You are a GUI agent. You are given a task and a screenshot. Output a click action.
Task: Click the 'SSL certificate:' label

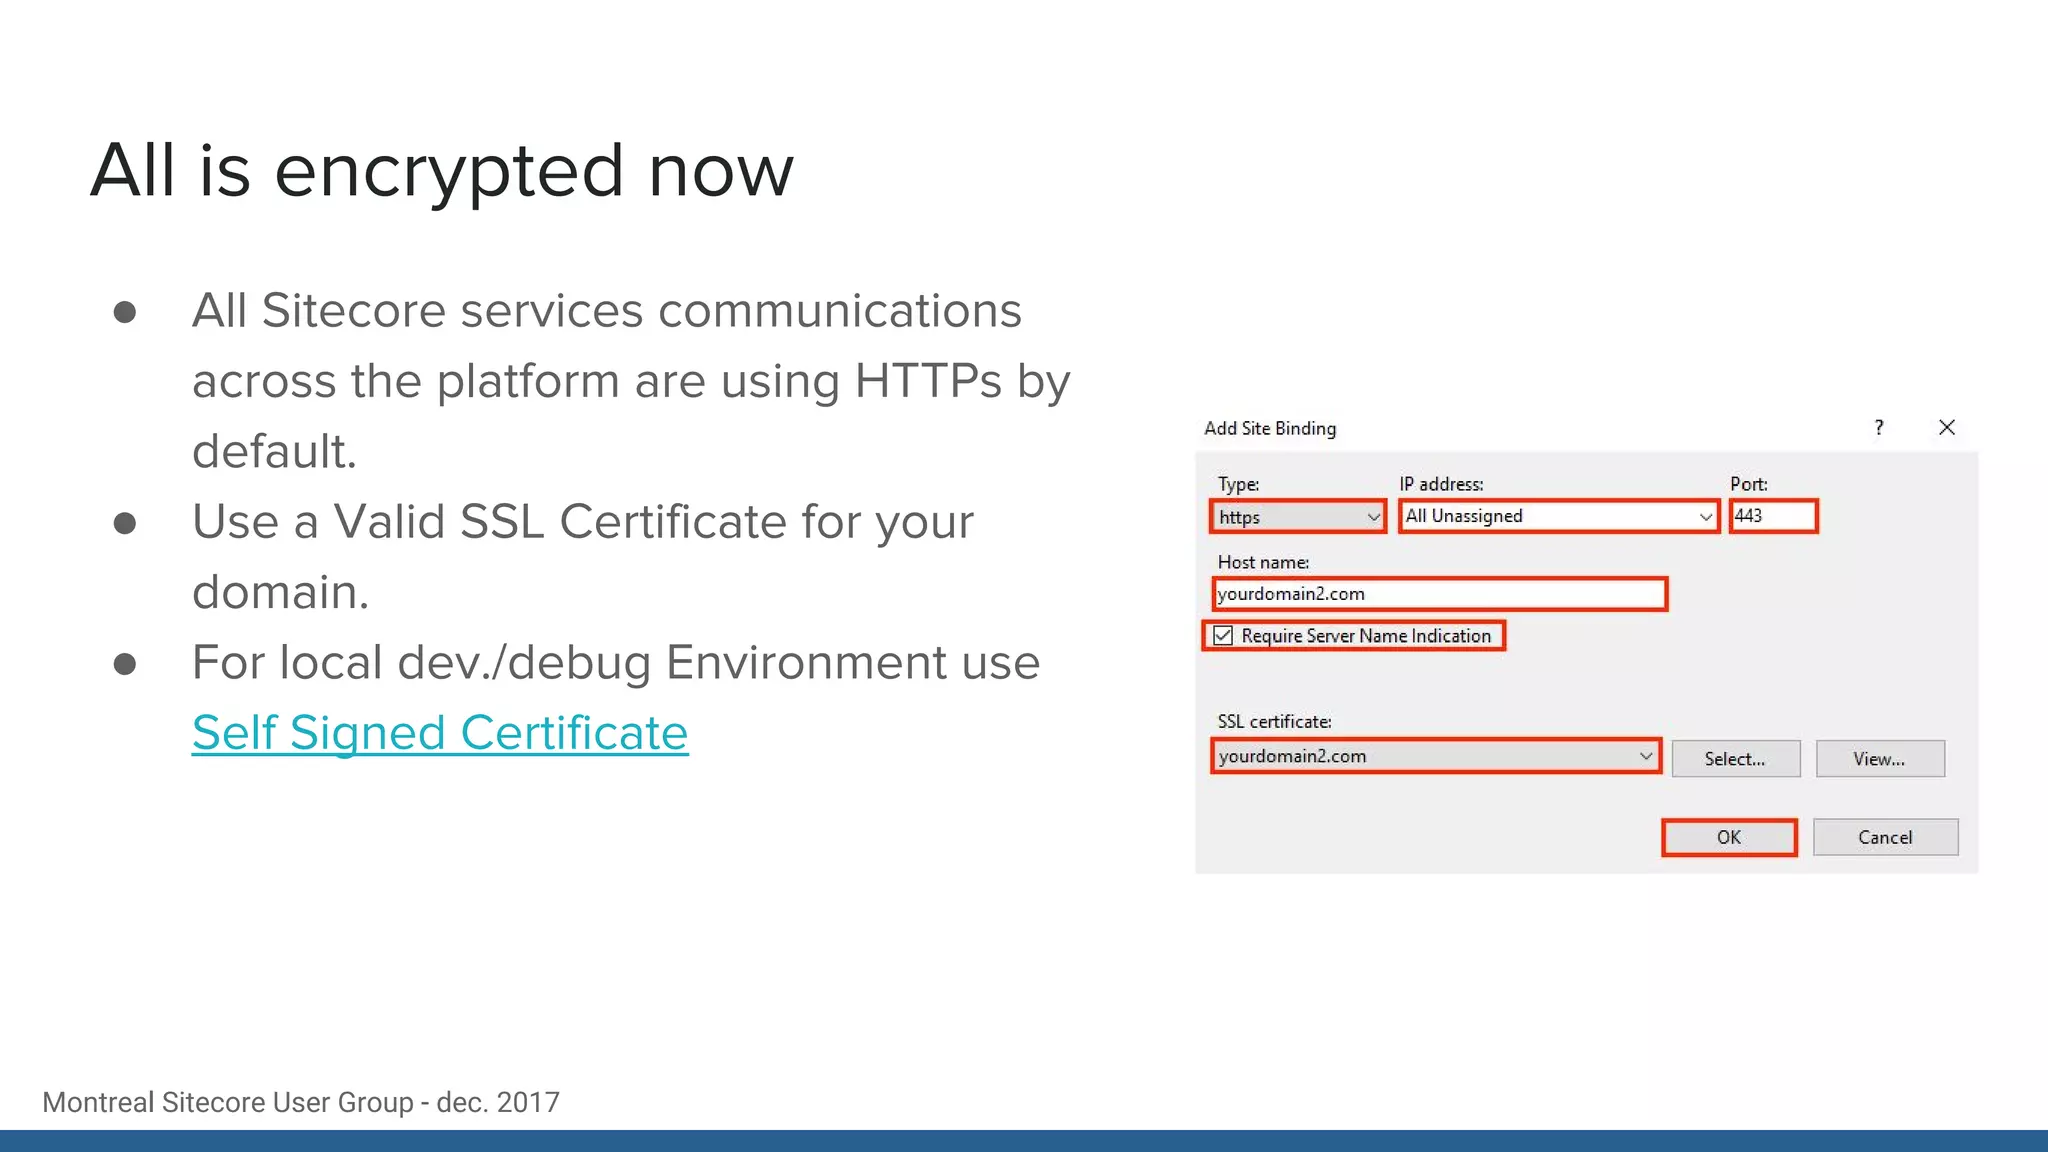click(1274, 721)
